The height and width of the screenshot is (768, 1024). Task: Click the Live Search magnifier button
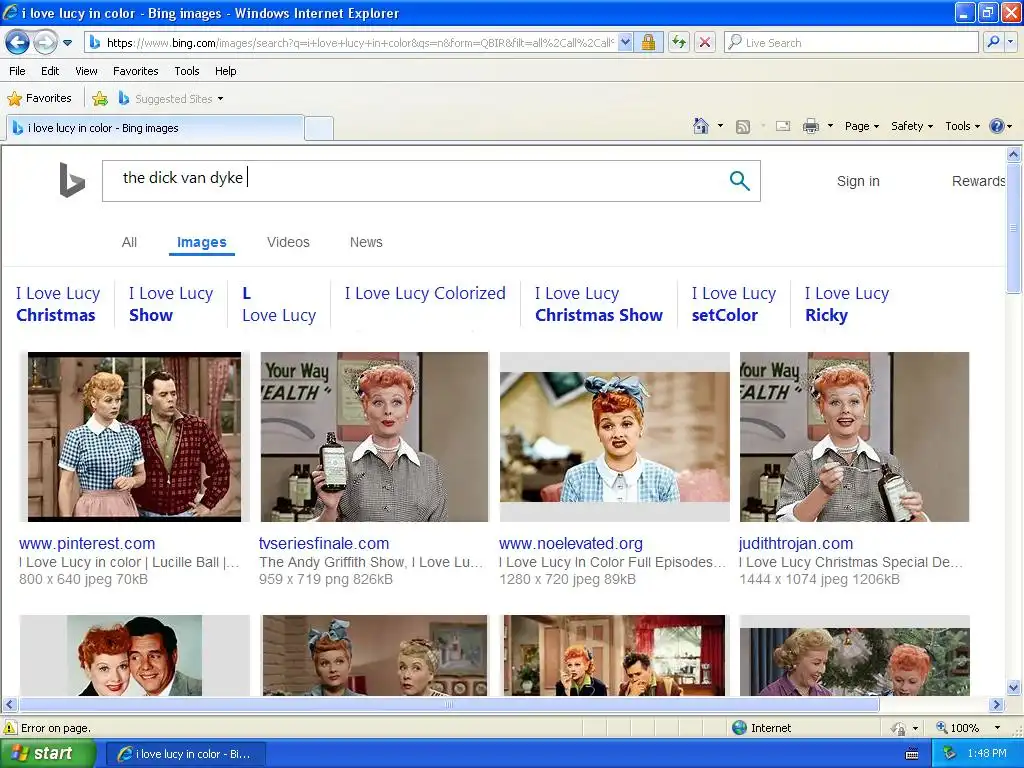point(993,43)
